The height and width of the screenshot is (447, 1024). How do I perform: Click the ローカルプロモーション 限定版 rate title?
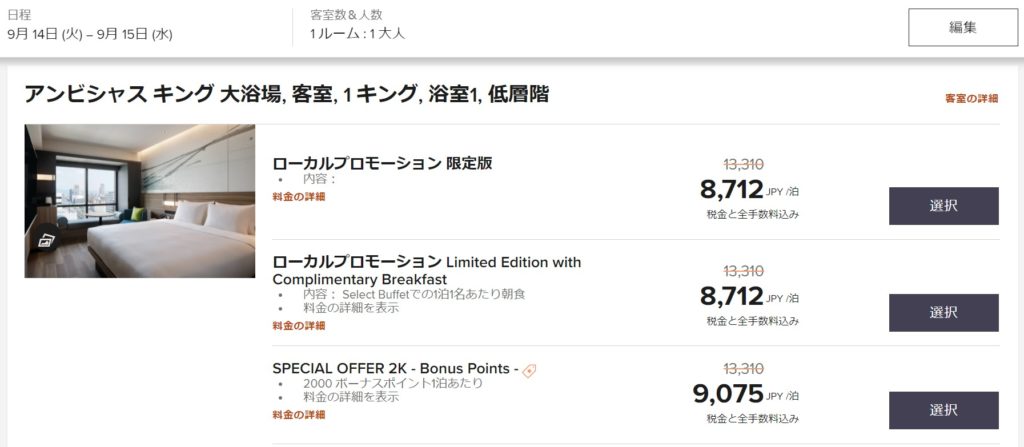382,163
